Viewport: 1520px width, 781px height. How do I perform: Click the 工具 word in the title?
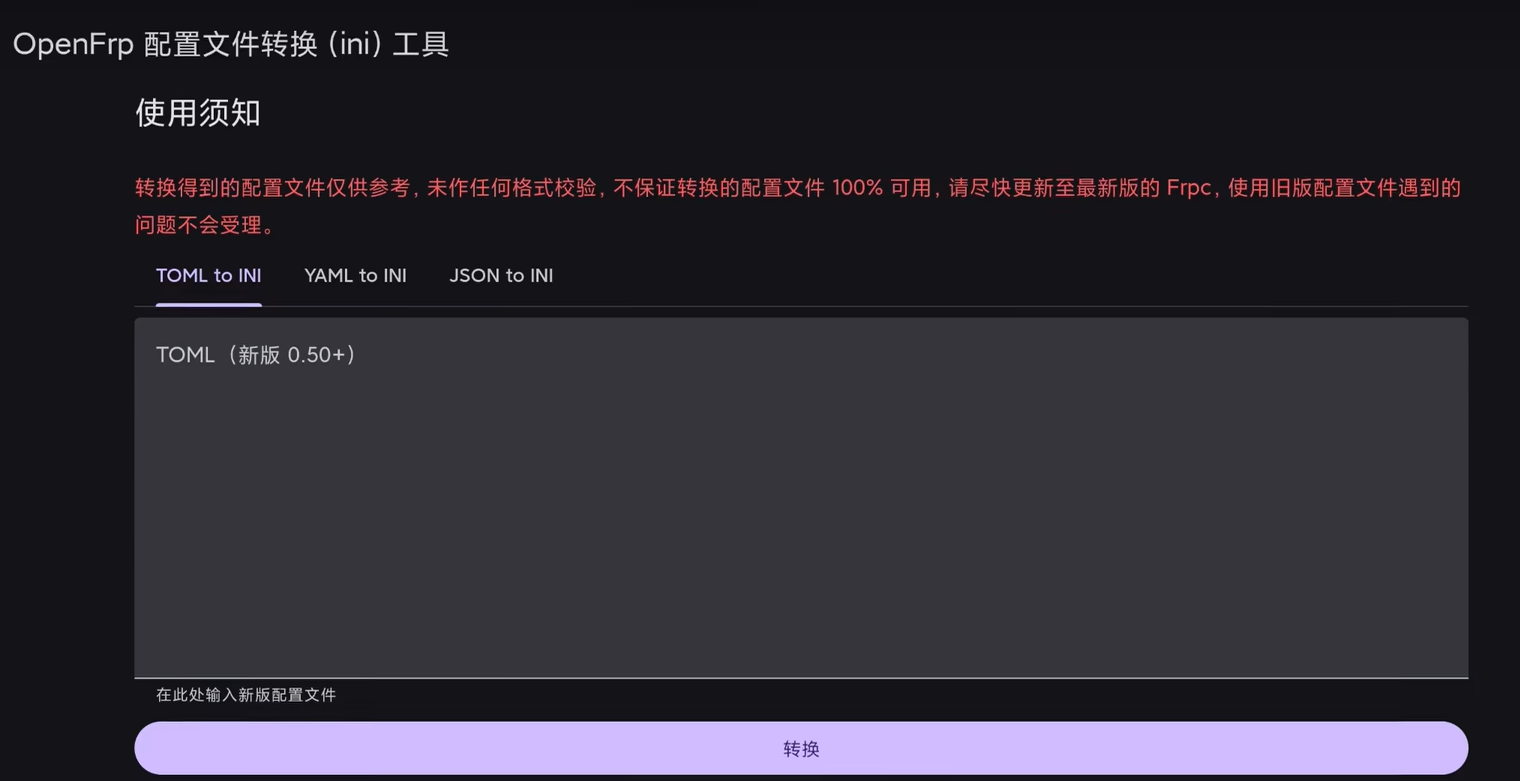[x=421, y=45]
